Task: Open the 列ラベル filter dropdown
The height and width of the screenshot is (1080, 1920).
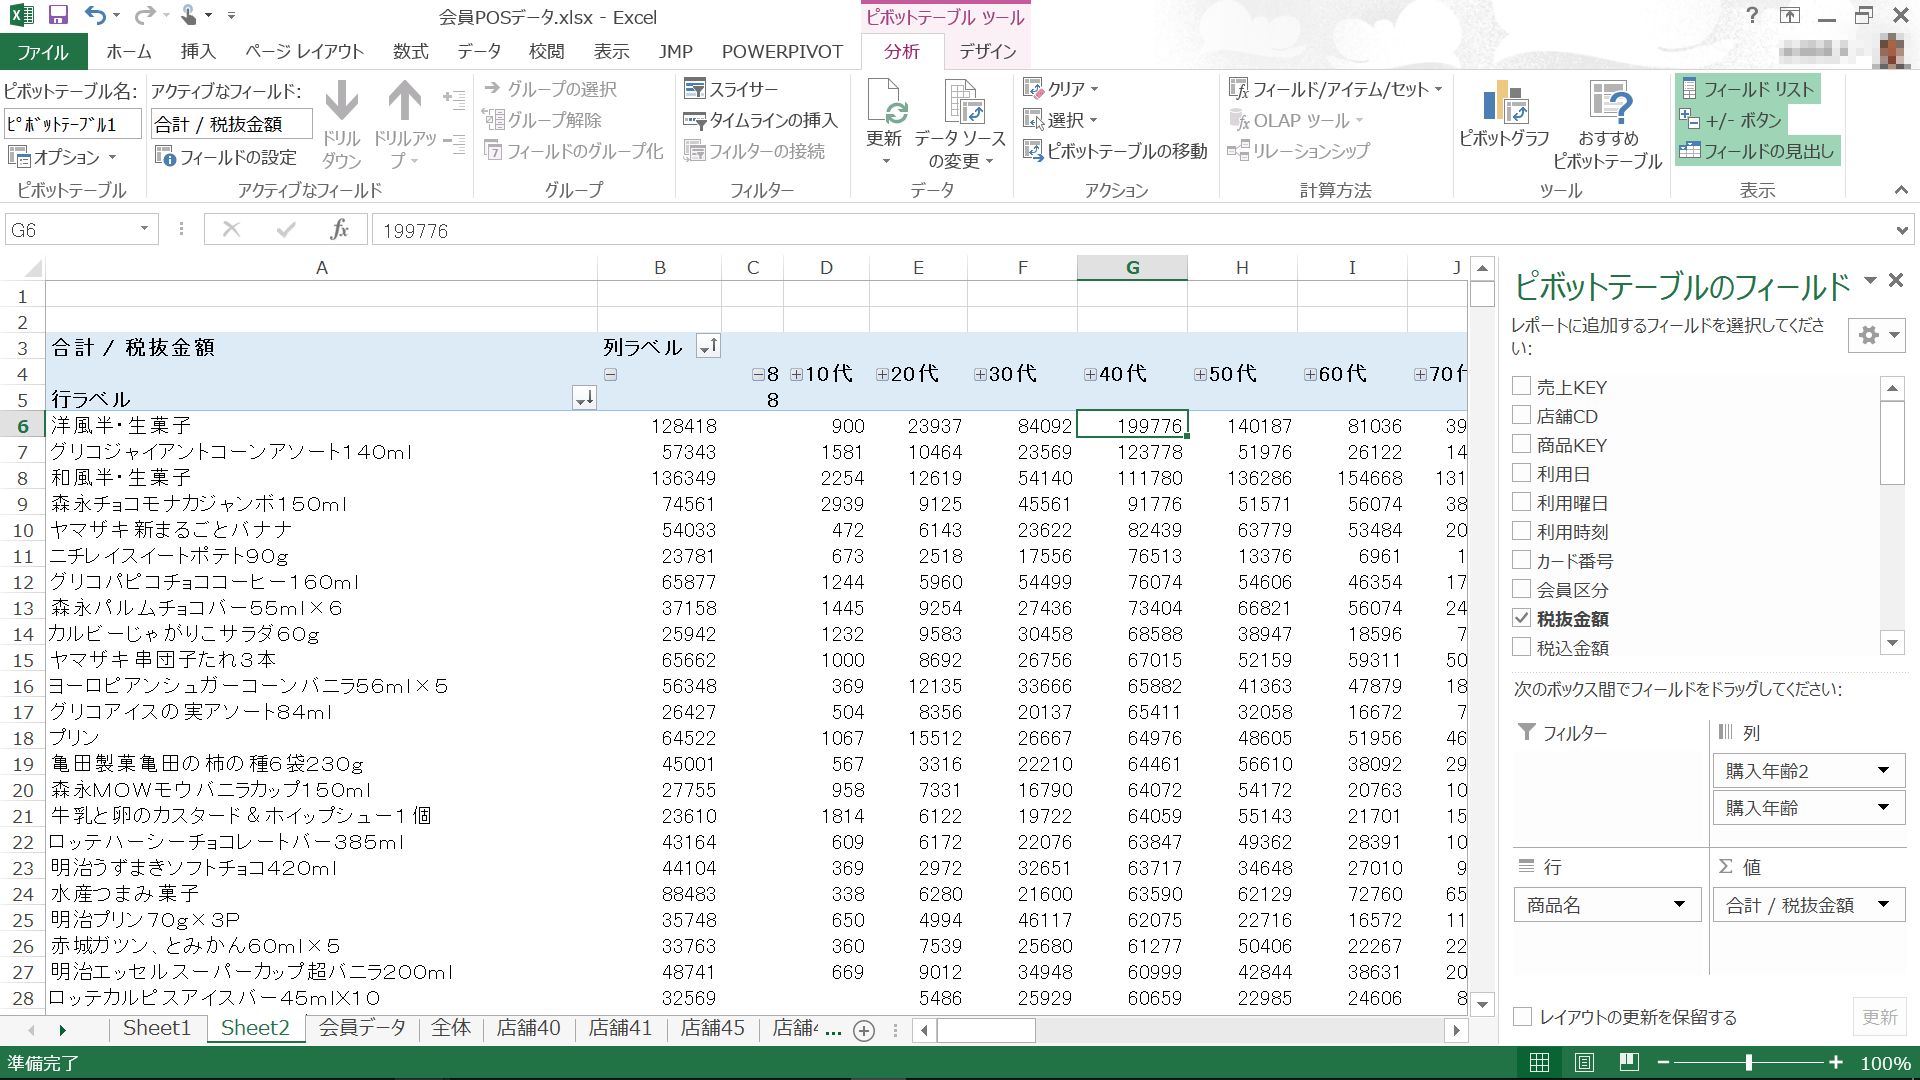Action: [x=708, y=347]
